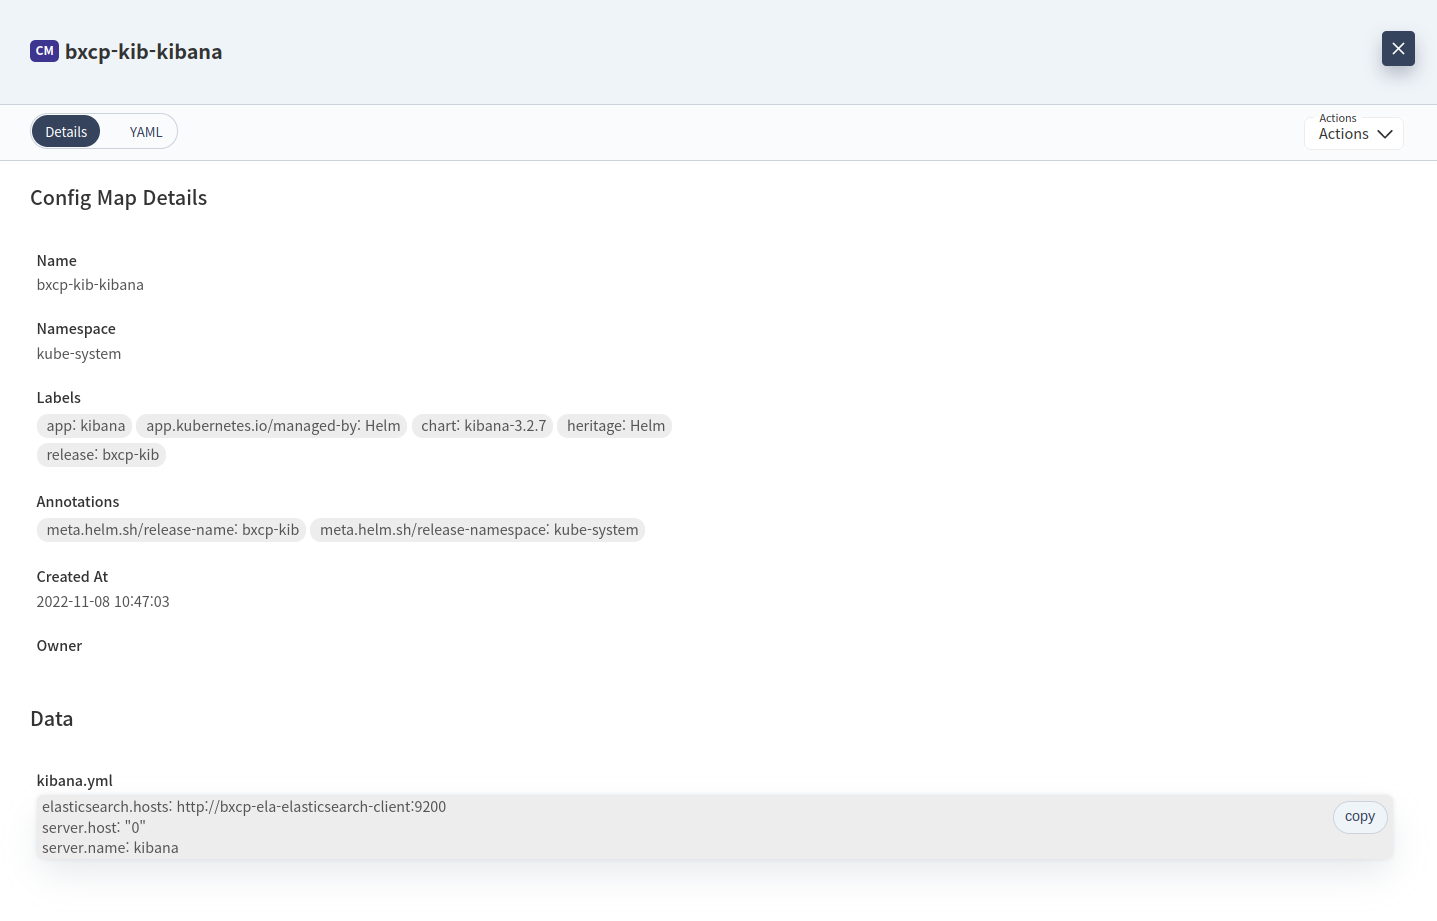Click the 'heritage: Helm' label chip
Screen dimensions: 1437x921
coord(615,426)
